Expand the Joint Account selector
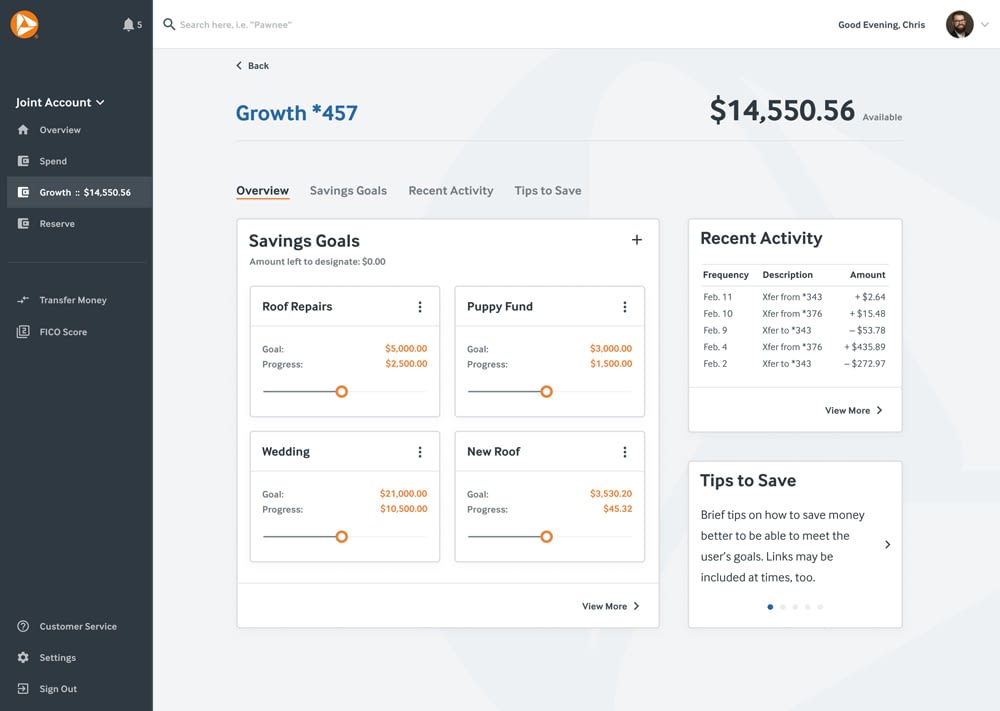Image resolution: width=1000 pixels, height=711 pixels. (60, 102)
